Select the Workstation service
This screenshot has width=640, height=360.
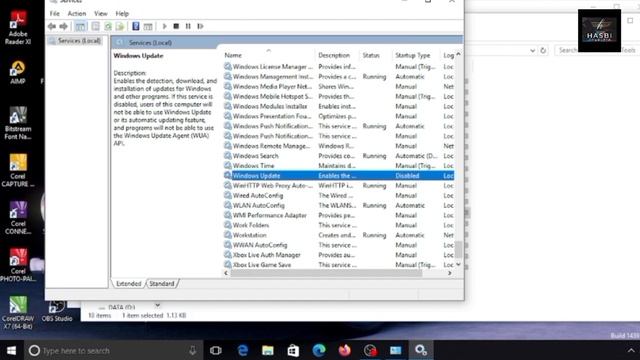[x=339, y=235]
